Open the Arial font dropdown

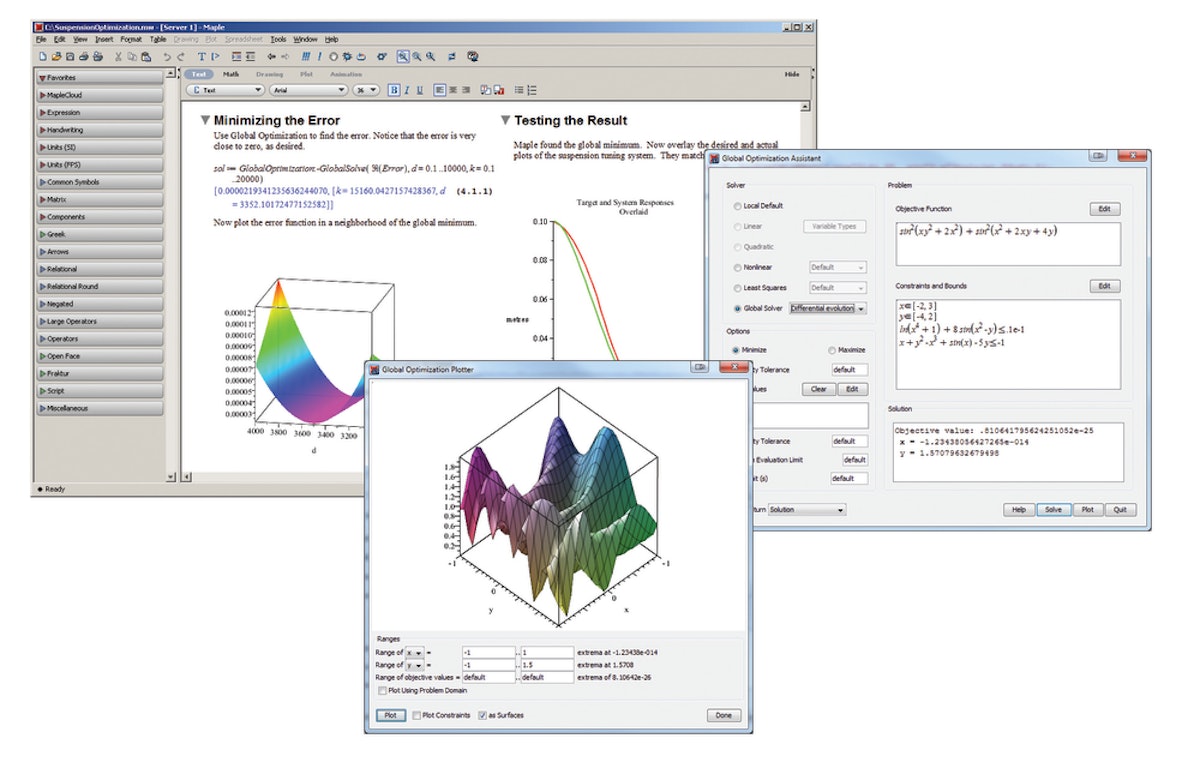(320, 89)
